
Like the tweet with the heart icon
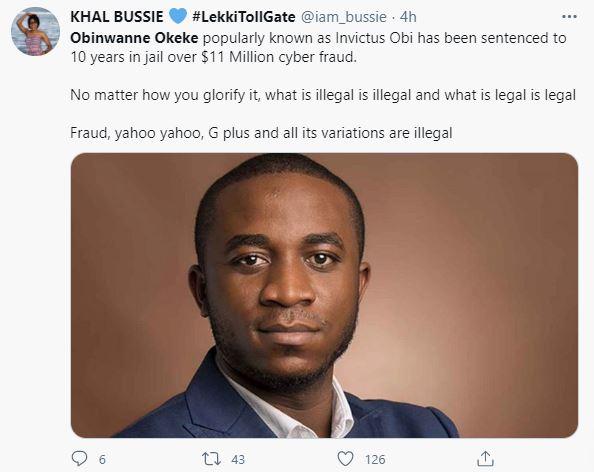pyautogui.click(x=345, y=459)
